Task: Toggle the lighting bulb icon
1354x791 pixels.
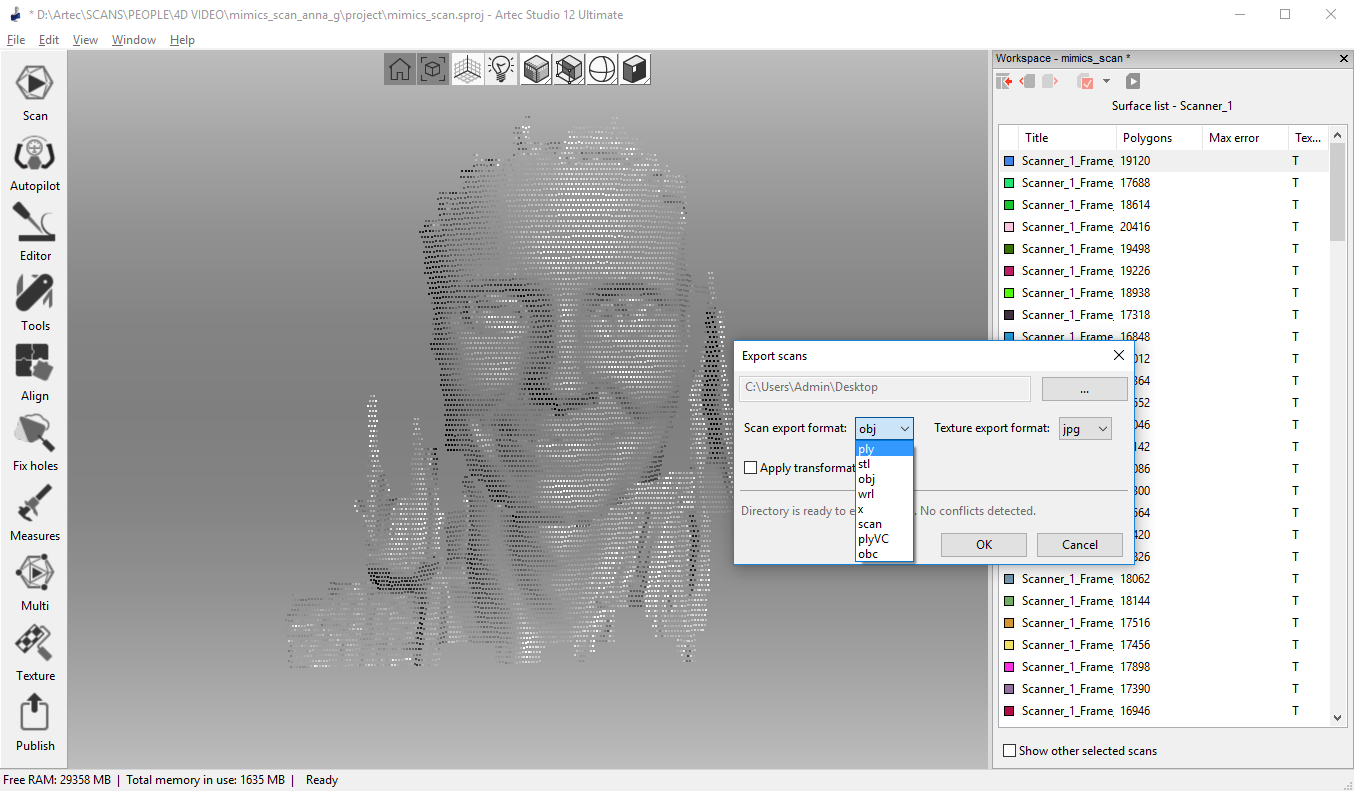Action: tap(501, 69)
